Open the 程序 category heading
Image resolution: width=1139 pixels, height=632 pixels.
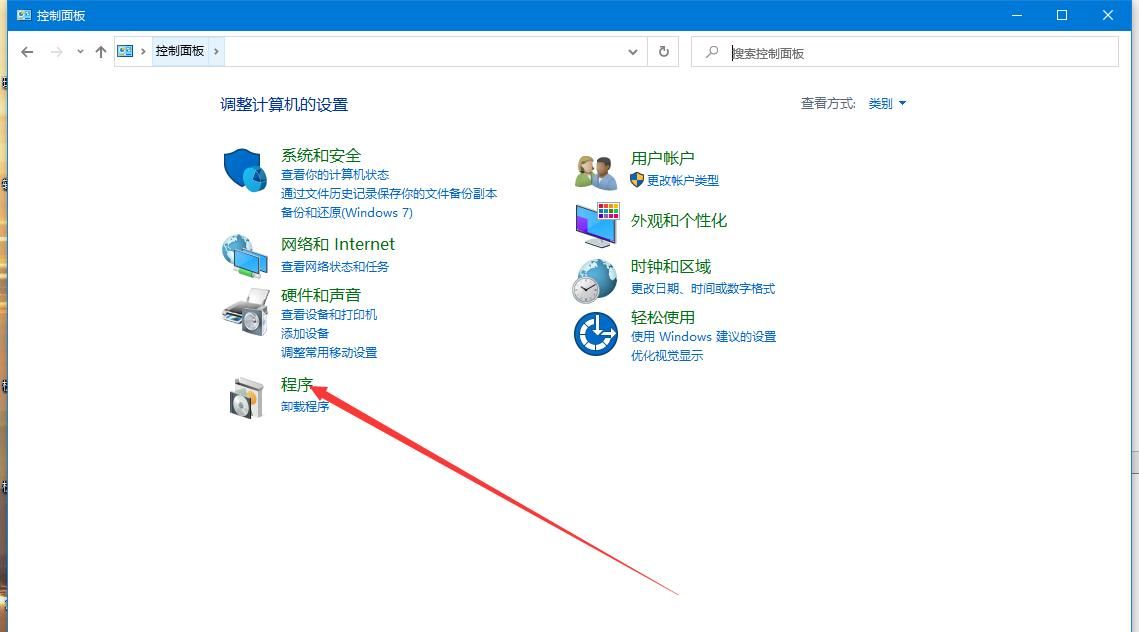click(296, 384)
